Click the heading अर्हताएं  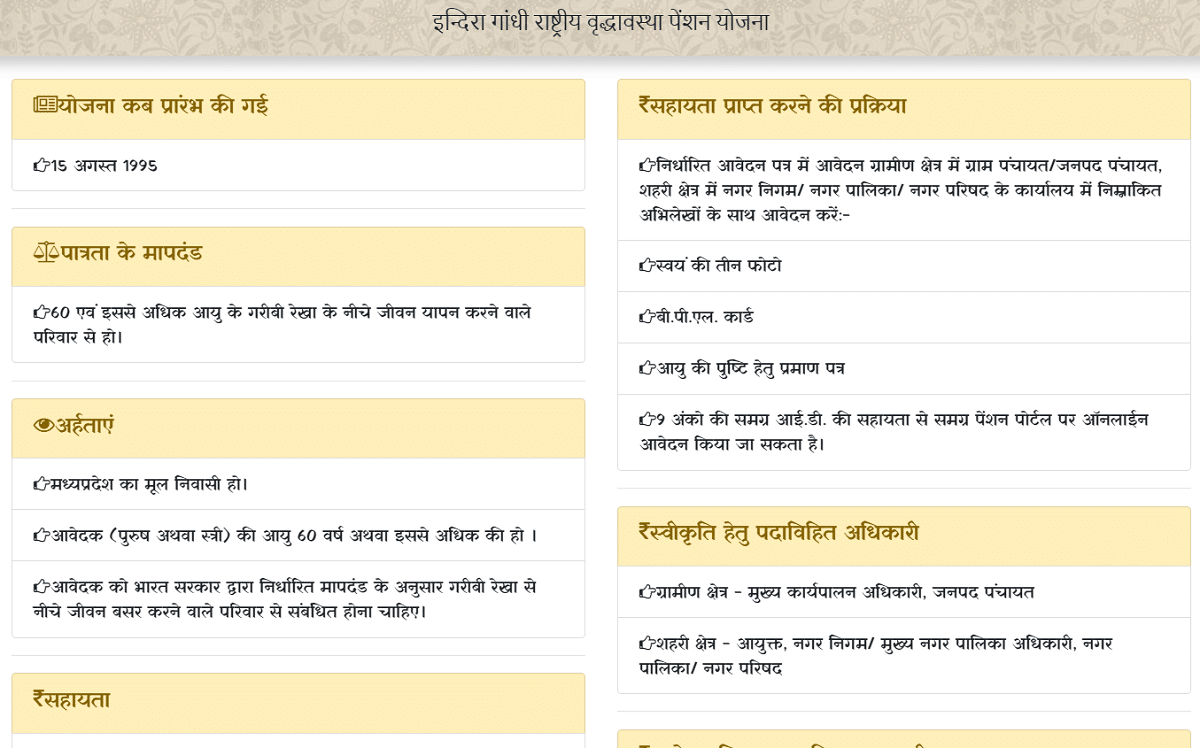[84, 426]
